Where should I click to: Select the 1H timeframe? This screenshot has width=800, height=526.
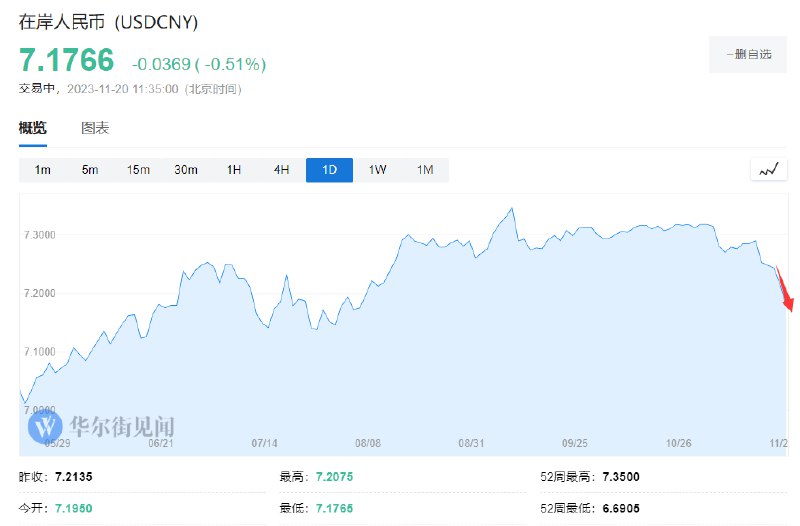point(234,170)
